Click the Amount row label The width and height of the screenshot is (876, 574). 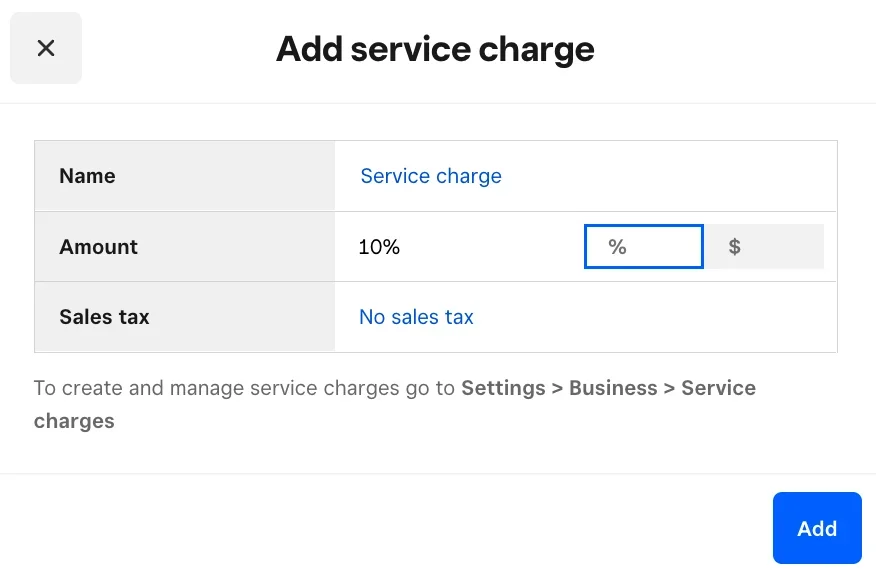click(98, 246)
